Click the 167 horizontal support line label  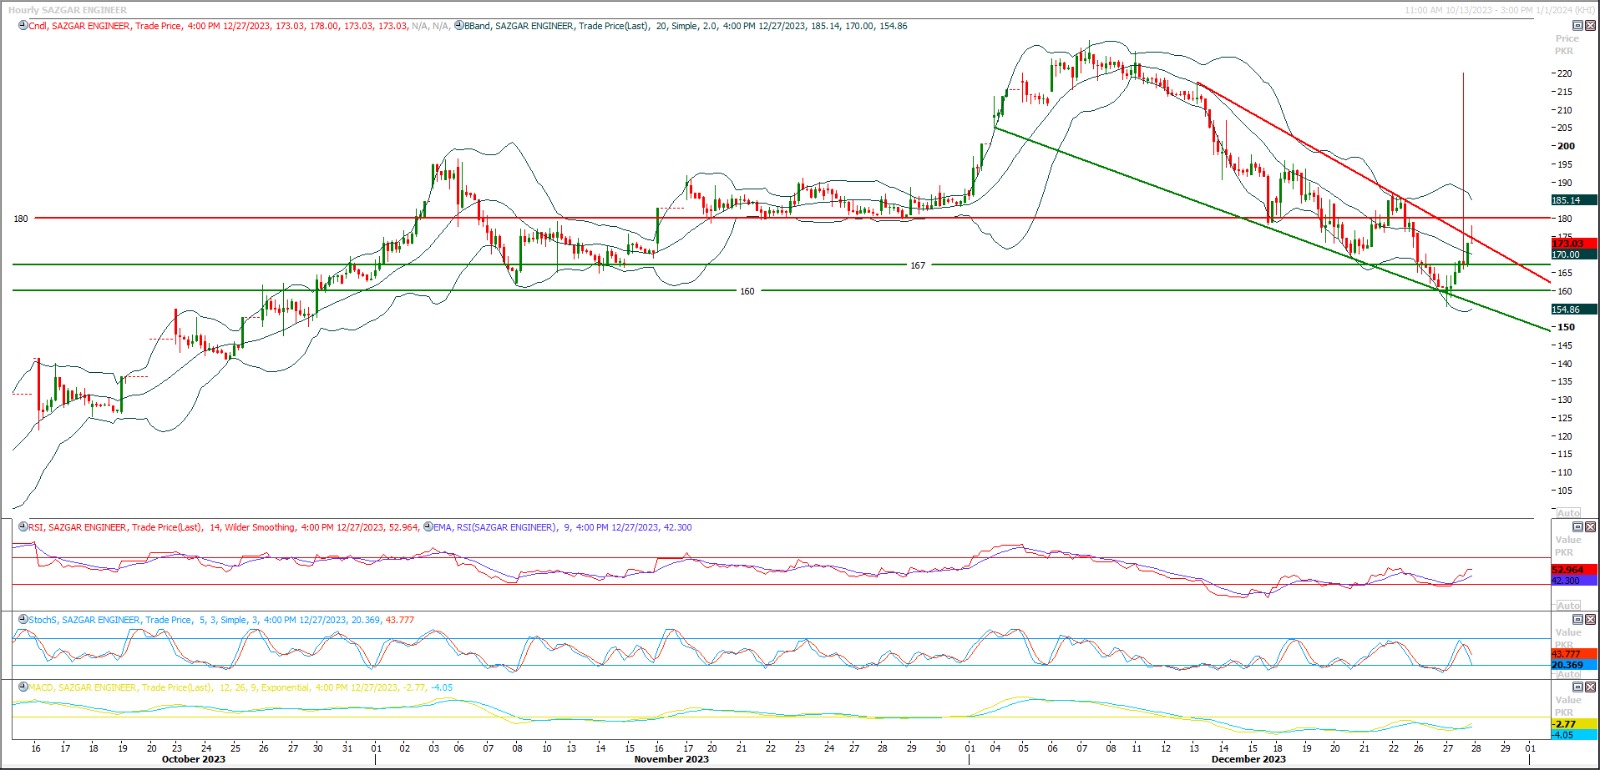917,266
